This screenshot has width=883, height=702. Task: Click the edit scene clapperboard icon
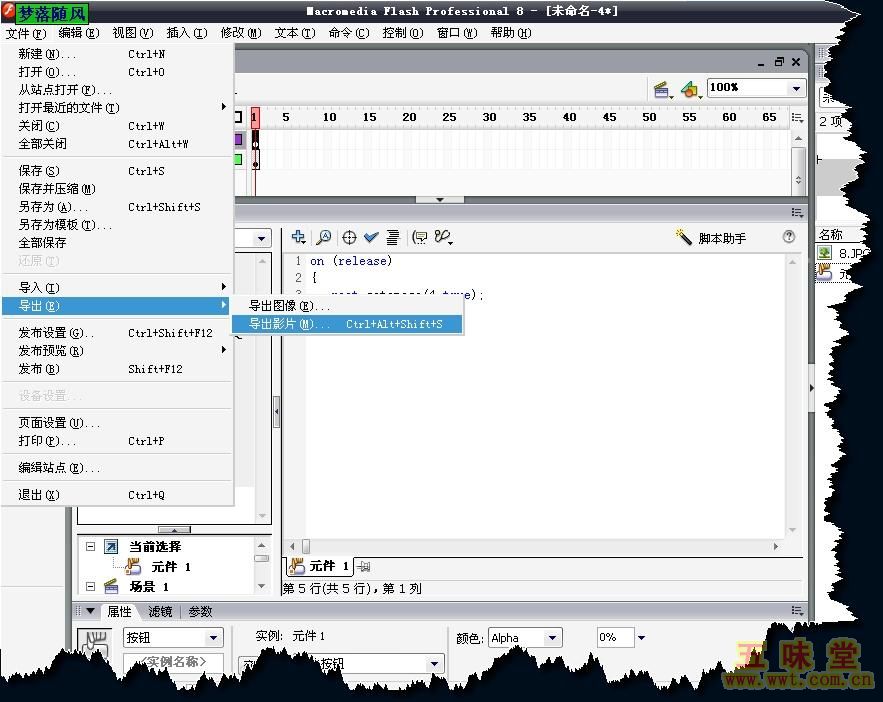pos(662,90)
